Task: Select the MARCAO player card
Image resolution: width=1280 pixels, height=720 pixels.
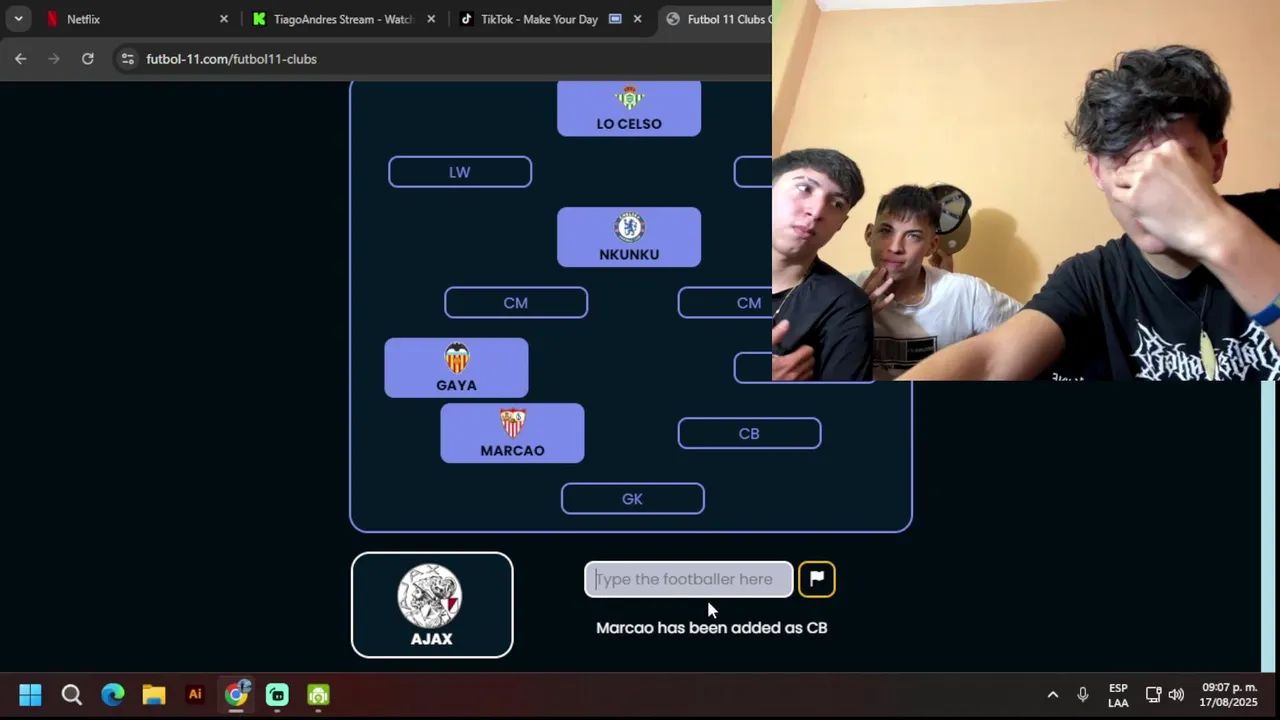Action: (512, 433)
